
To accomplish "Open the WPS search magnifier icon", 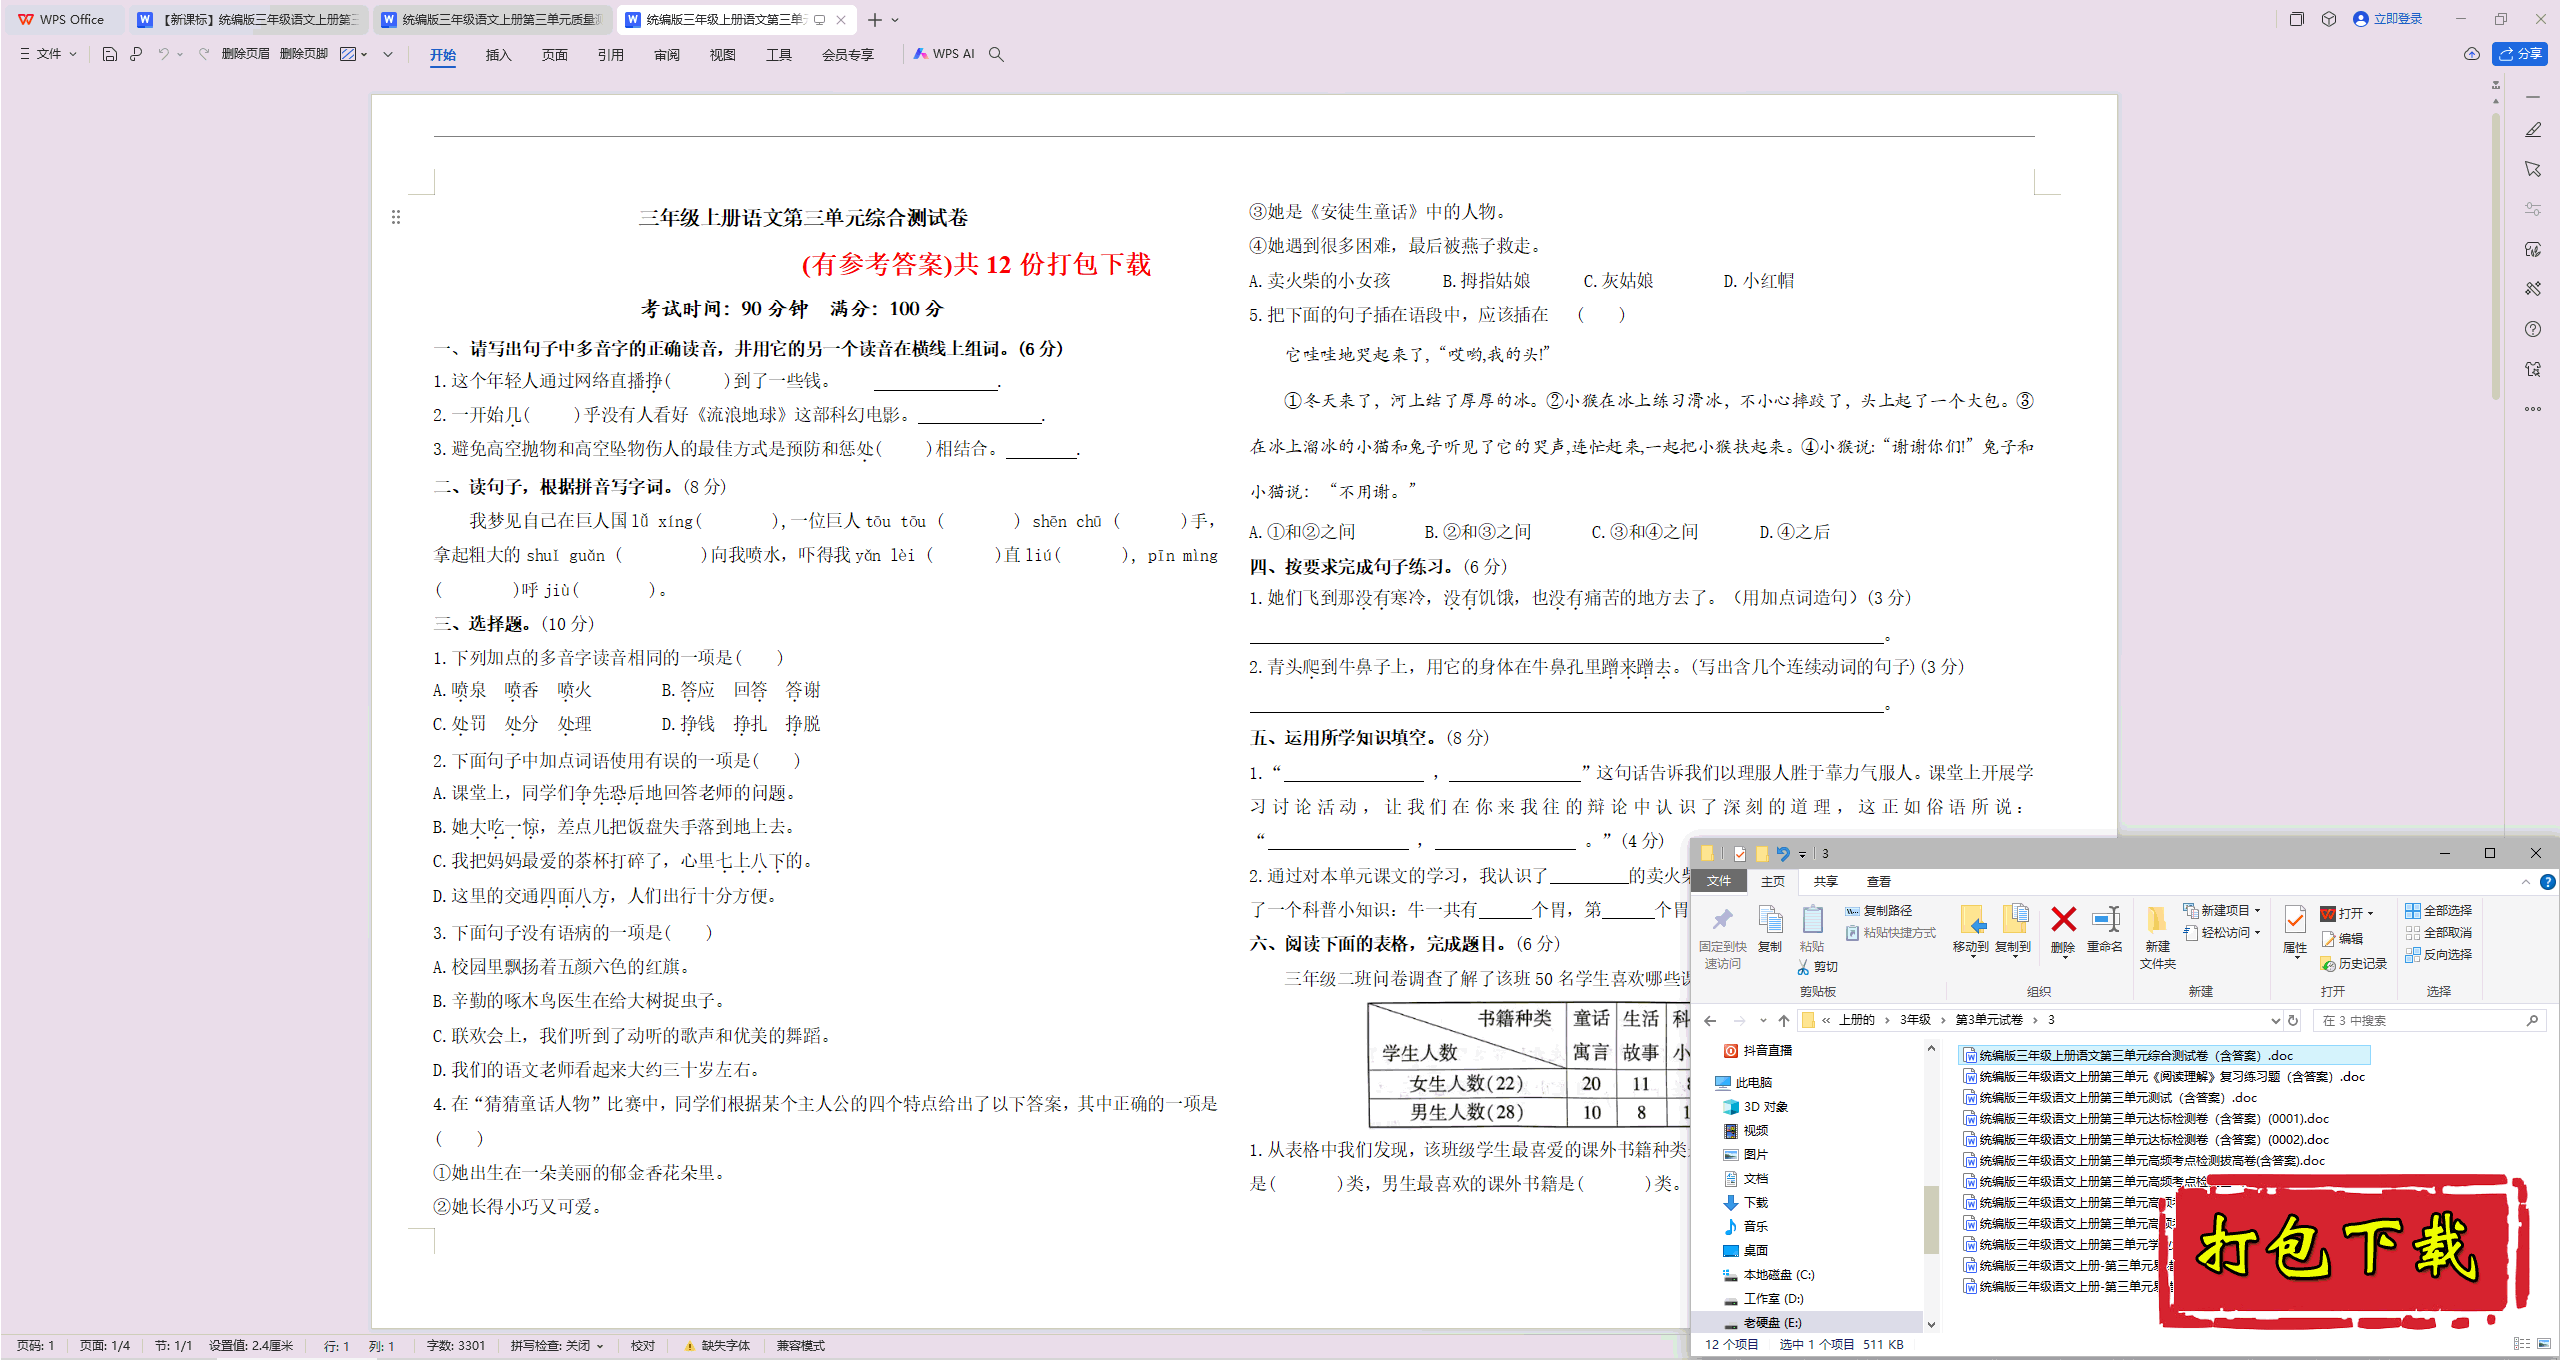I will click(996, 54).
